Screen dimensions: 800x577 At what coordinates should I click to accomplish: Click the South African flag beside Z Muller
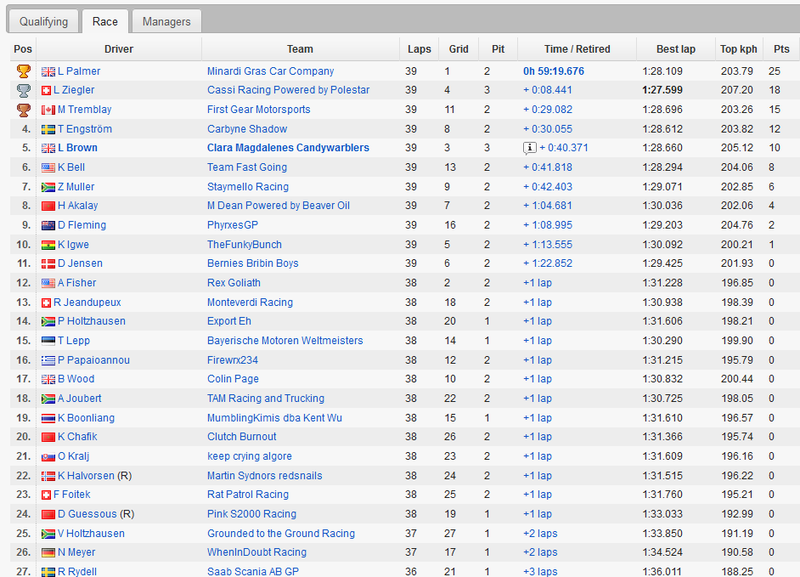[48, 187]
